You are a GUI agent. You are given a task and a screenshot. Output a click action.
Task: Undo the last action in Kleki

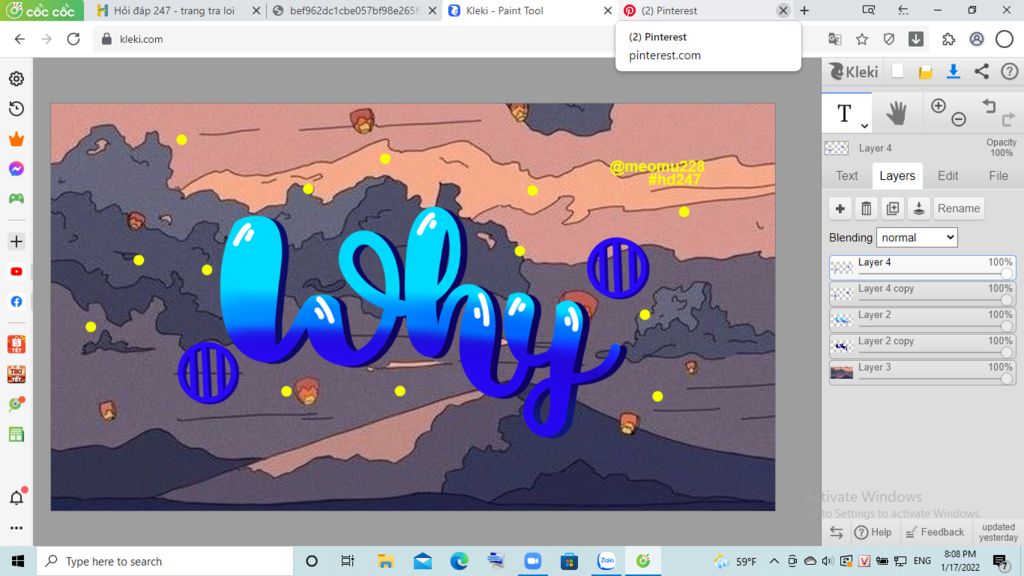[989, 105]
